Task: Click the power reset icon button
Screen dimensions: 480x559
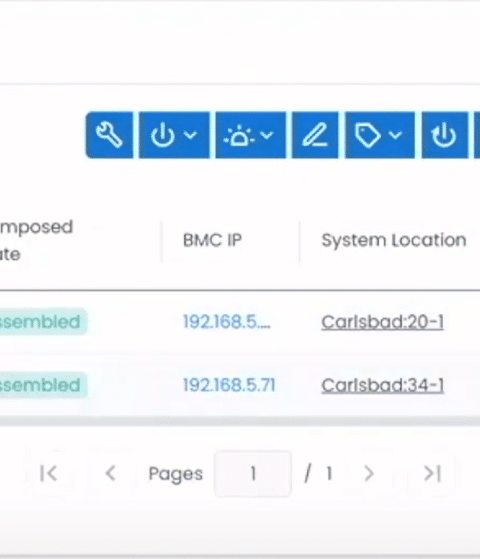Action: click(445, 135)
